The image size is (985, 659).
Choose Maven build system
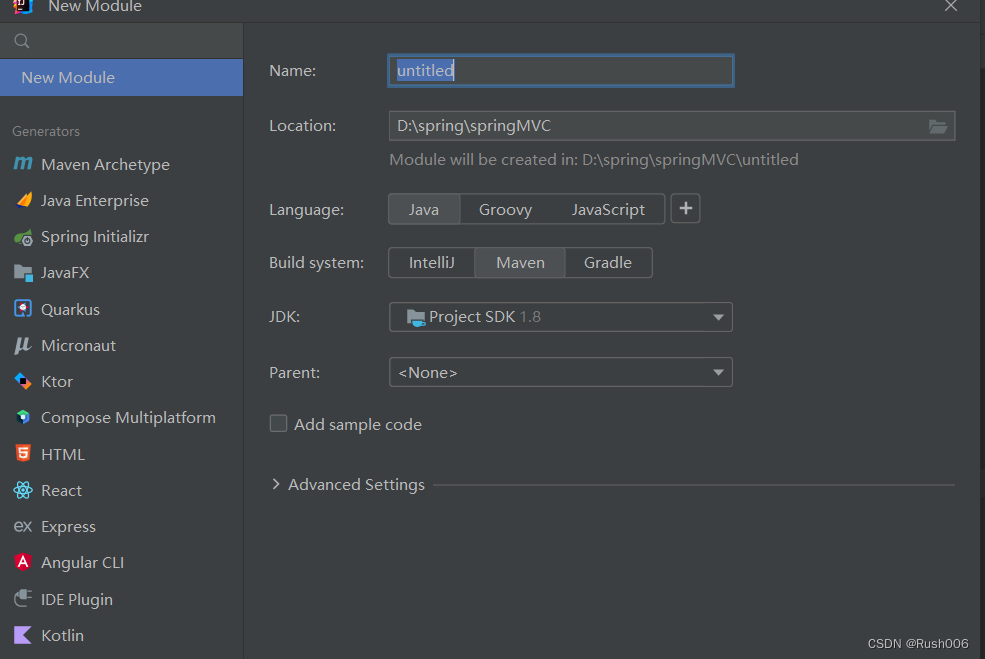520,263
